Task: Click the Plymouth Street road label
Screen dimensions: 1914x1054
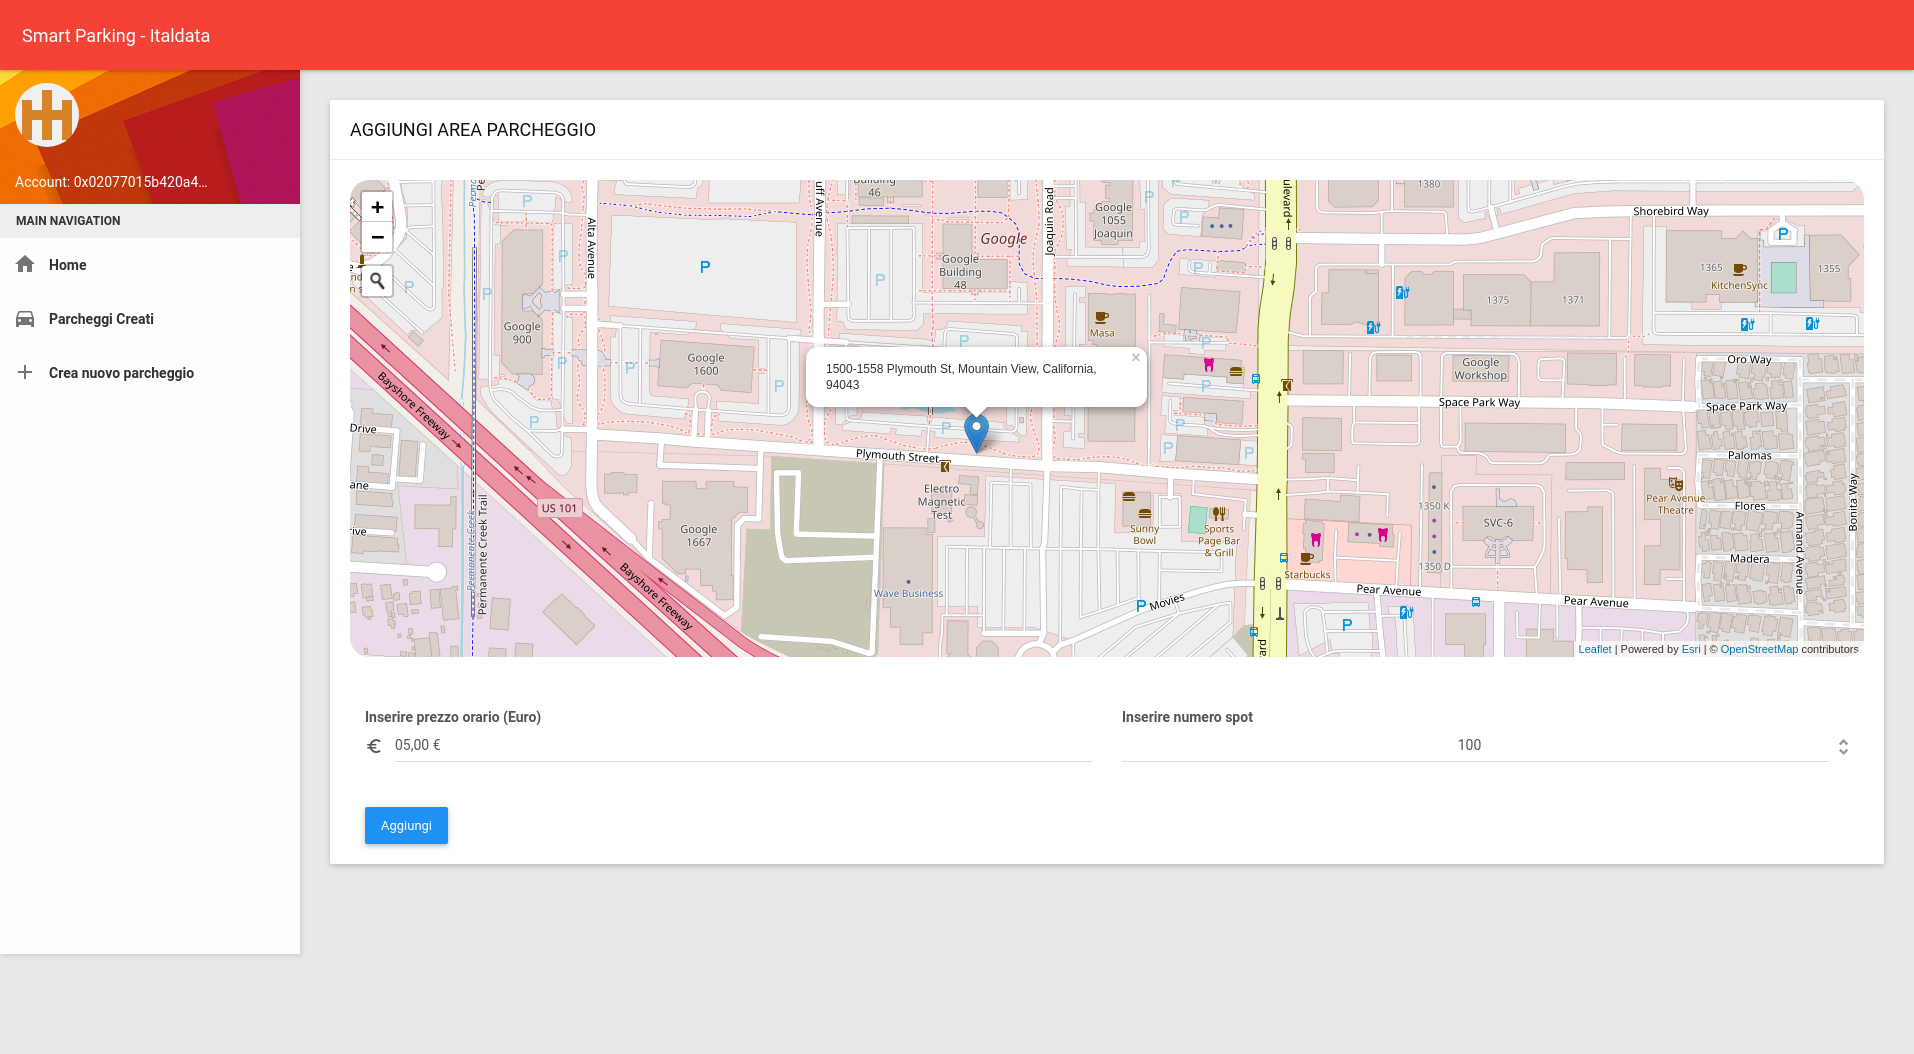Action: (897, 456)
